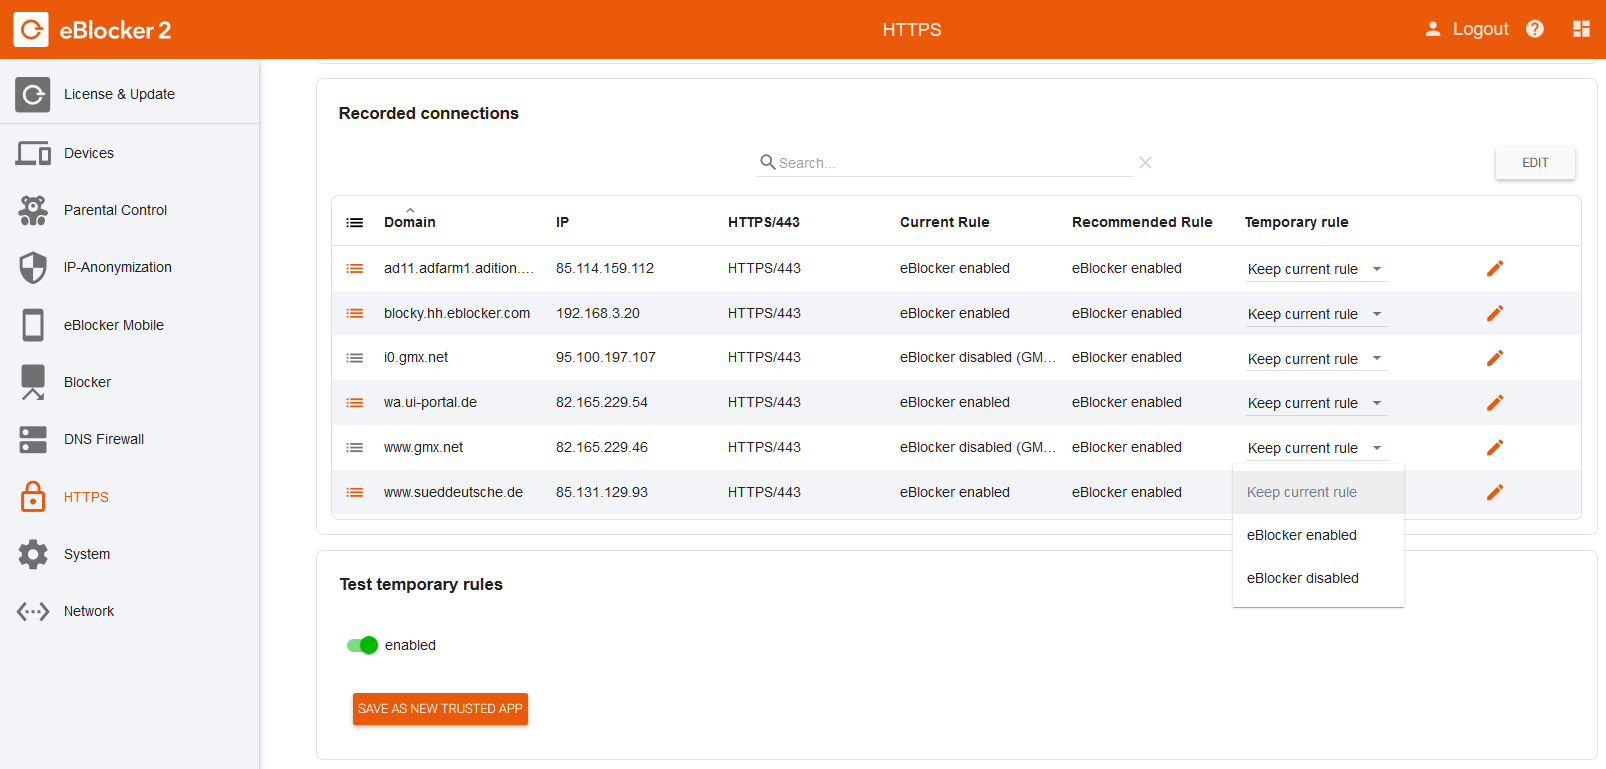The image size is (1606, 769).
Task: Choose Keep current rule in the open dropdown list
Action: point(1318,492)
